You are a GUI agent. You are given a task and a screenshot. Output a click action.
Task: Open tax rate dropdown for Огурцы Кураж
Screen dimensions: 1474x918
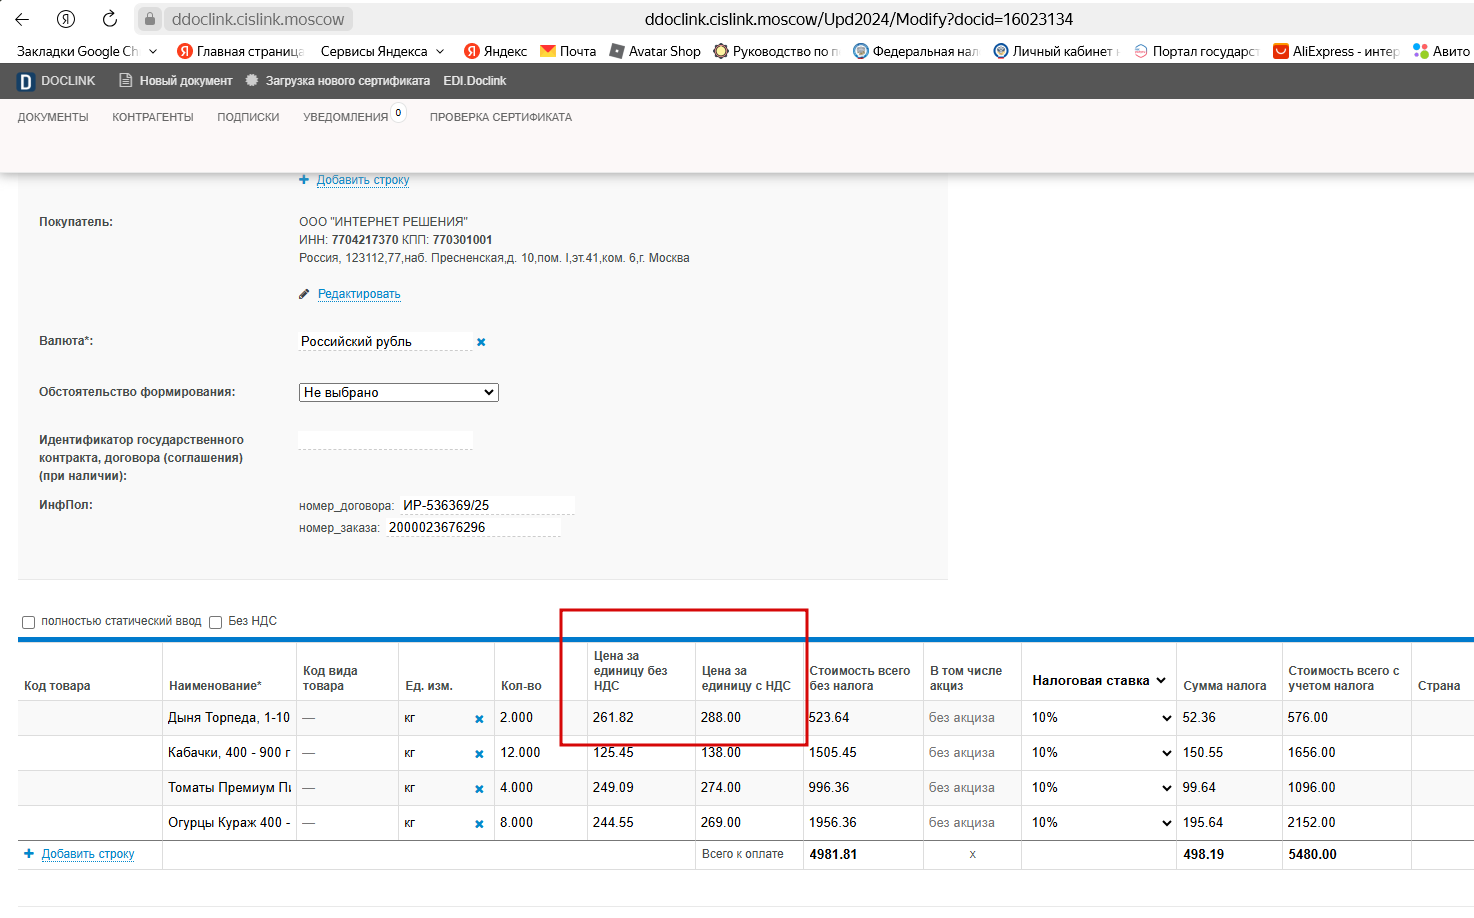pyautogui.click(x=1099, y=823)
